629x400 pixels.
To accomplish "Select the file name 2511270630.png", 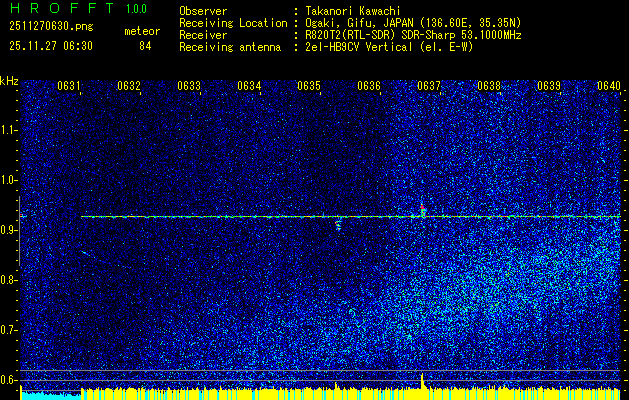I will pyautogui.click(x=51, y=27).
